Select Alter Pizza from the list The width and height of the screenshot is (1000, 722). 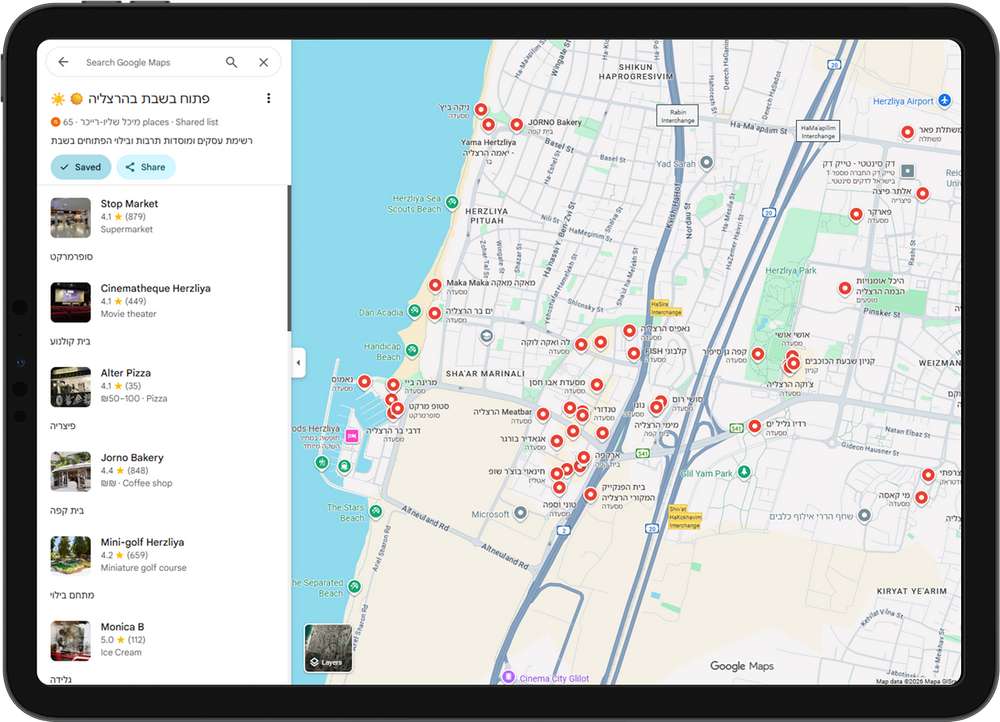pos(126,373)
